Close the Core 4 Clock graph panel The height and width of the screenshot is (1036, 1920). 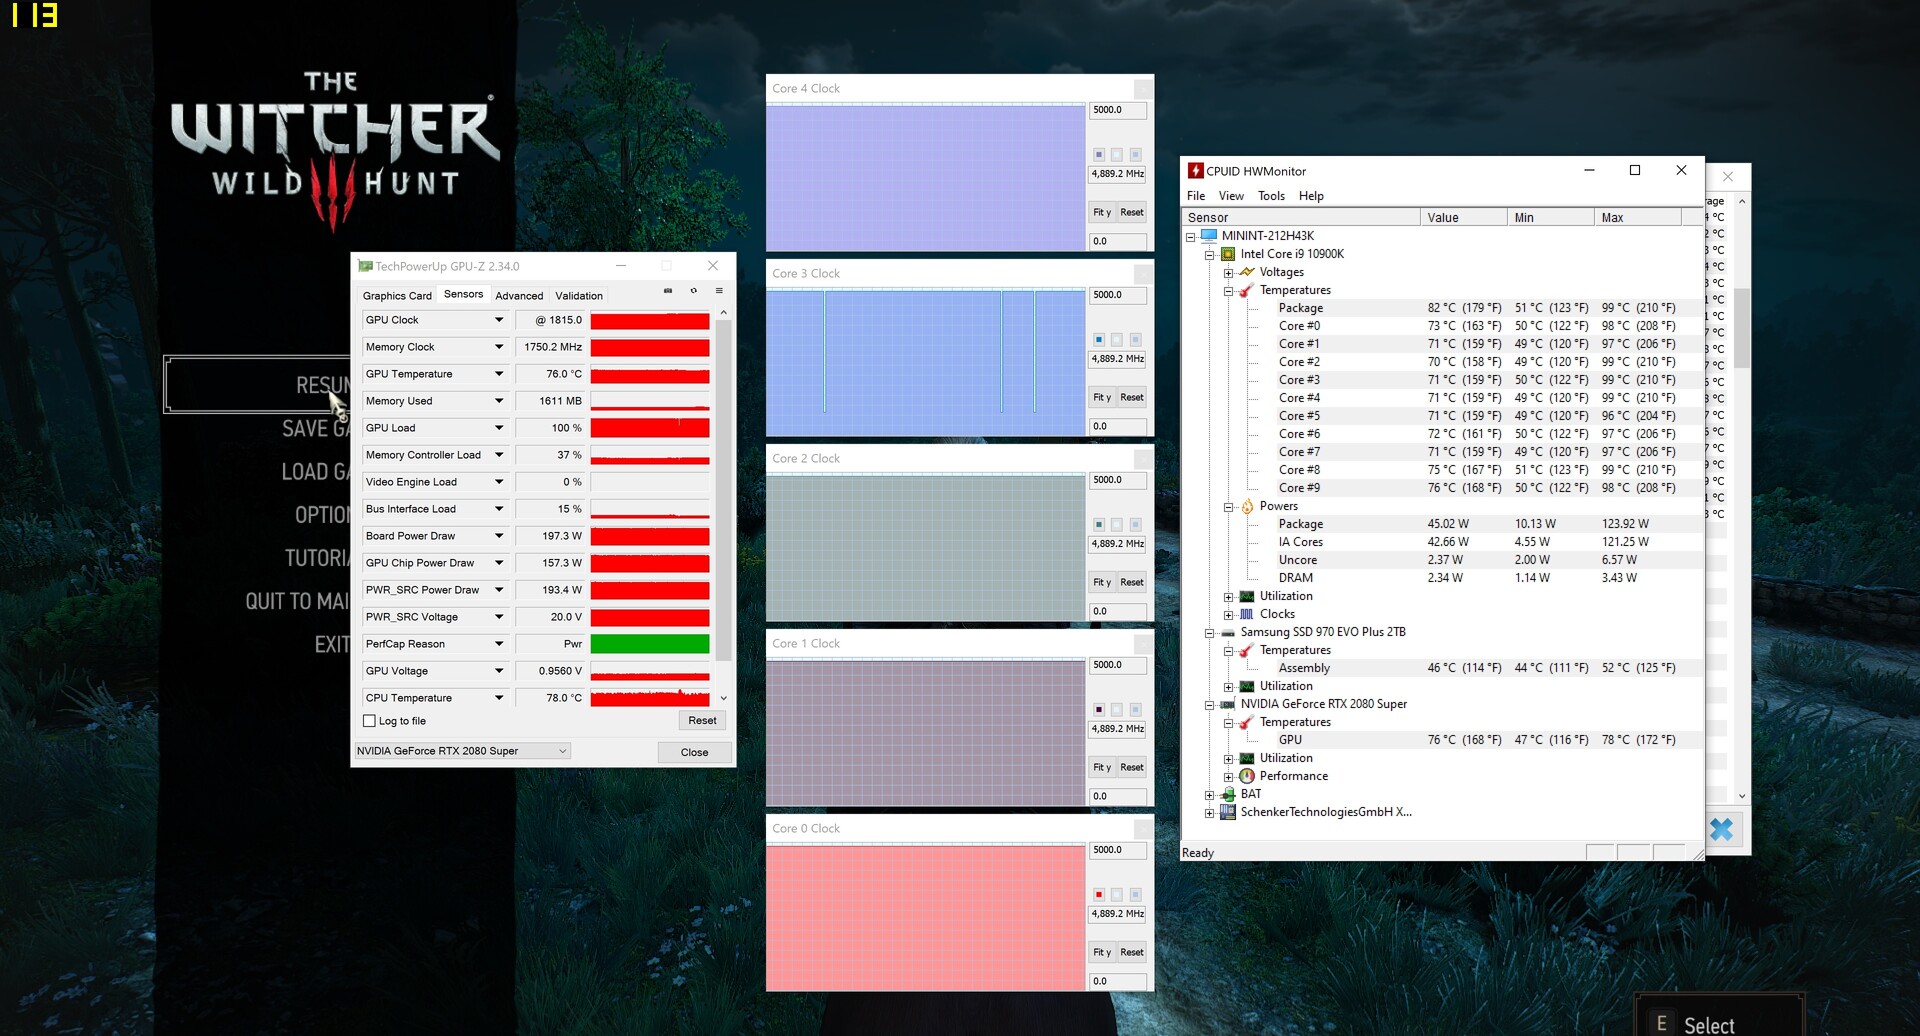1143,89
